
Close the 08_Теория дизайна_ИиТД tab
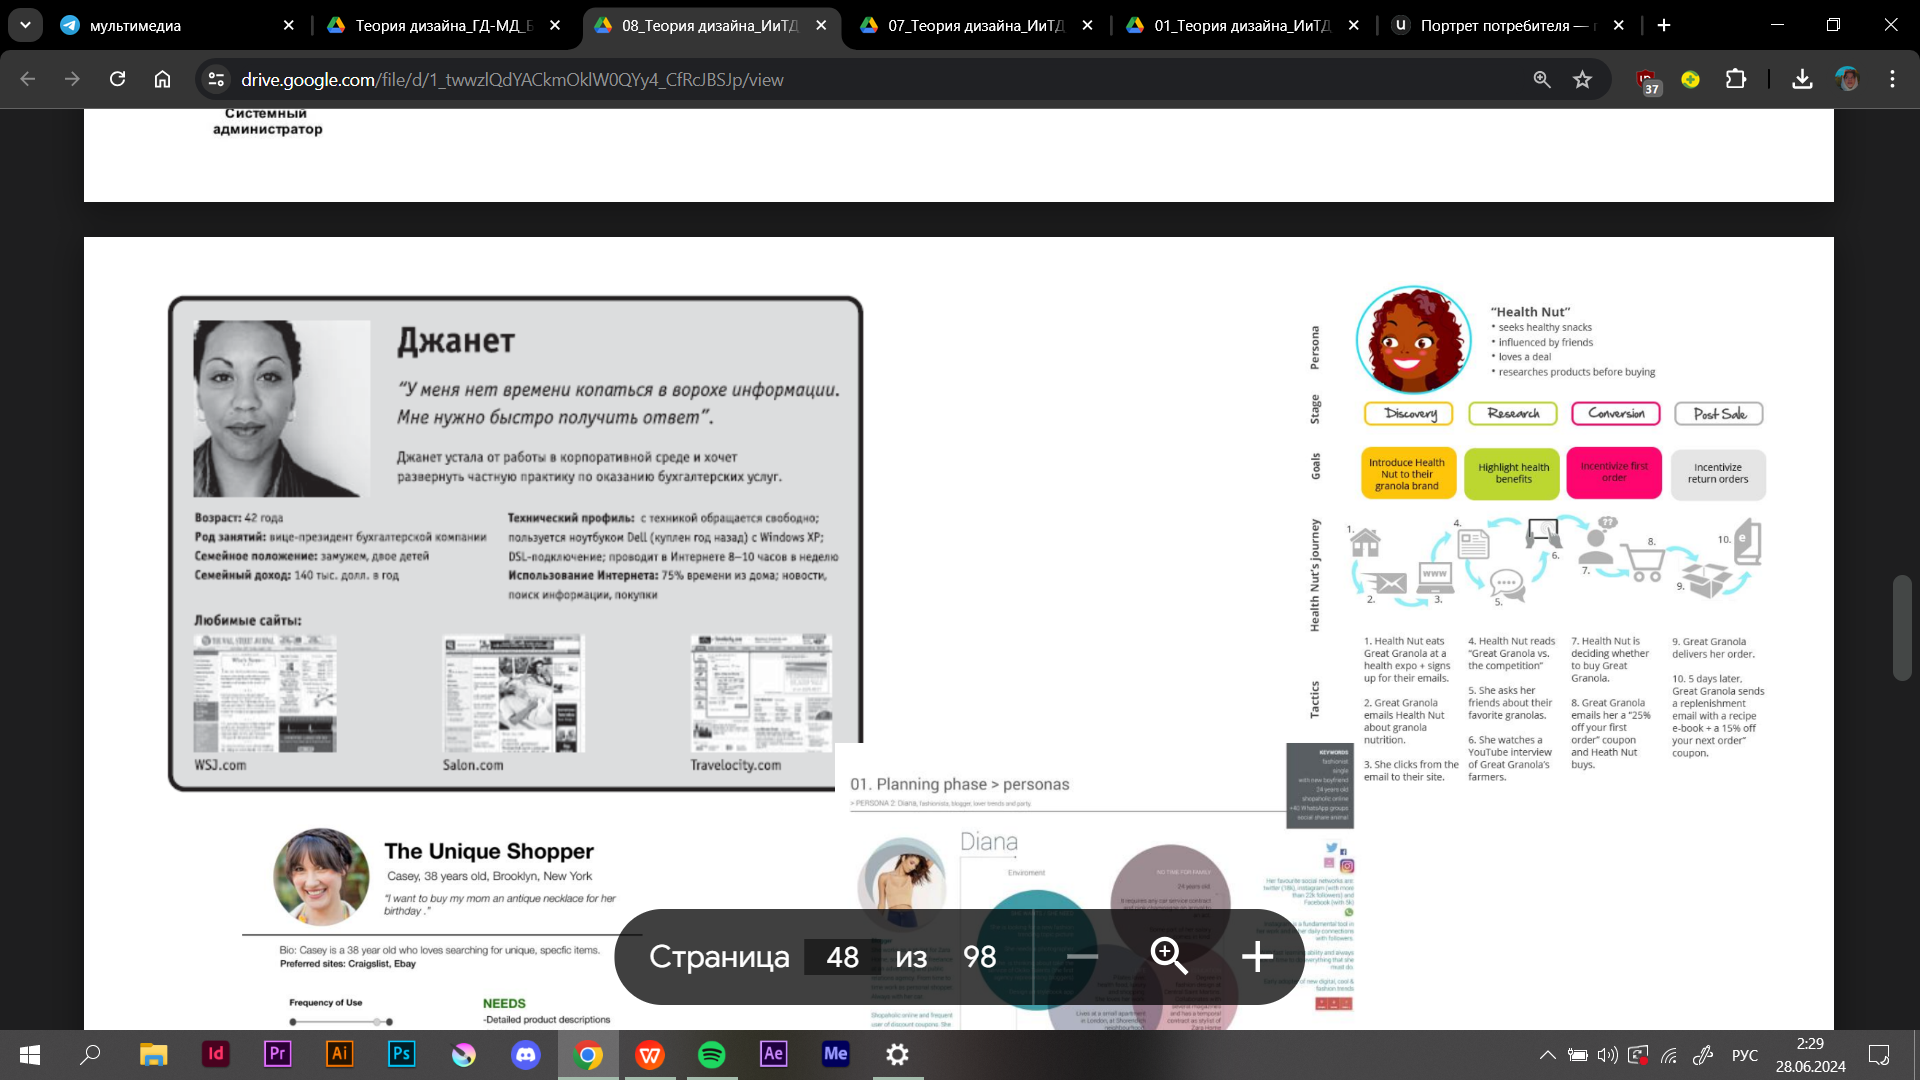pyautogui.click(x=821, y=25)
